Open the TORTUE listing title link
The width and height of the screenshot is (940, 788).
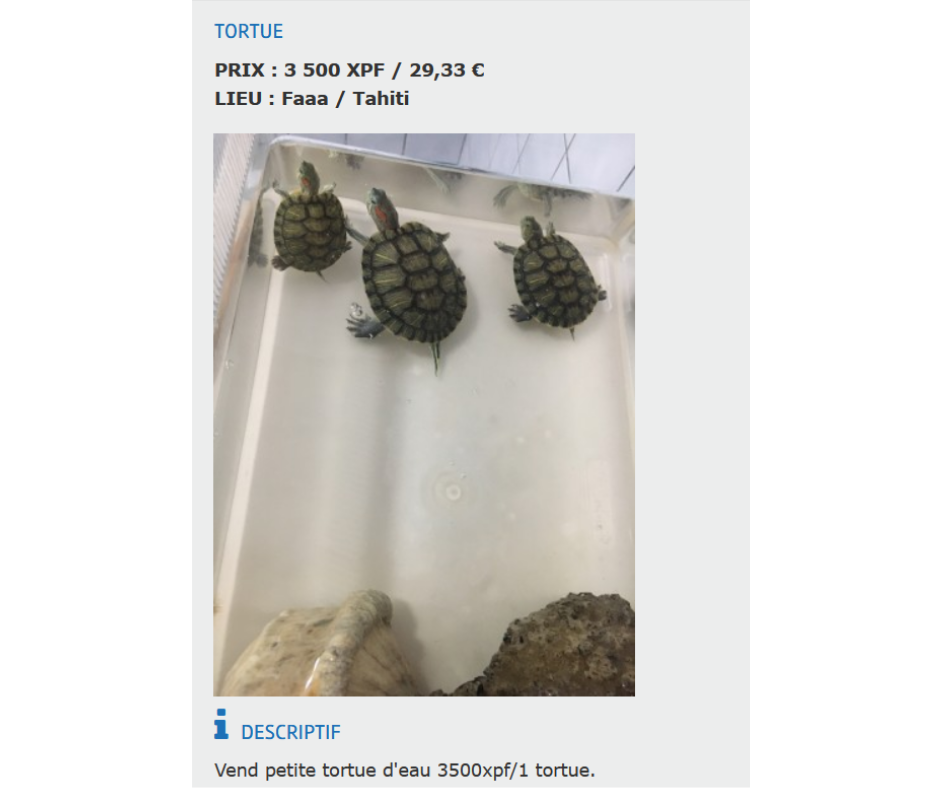(248, 31)
